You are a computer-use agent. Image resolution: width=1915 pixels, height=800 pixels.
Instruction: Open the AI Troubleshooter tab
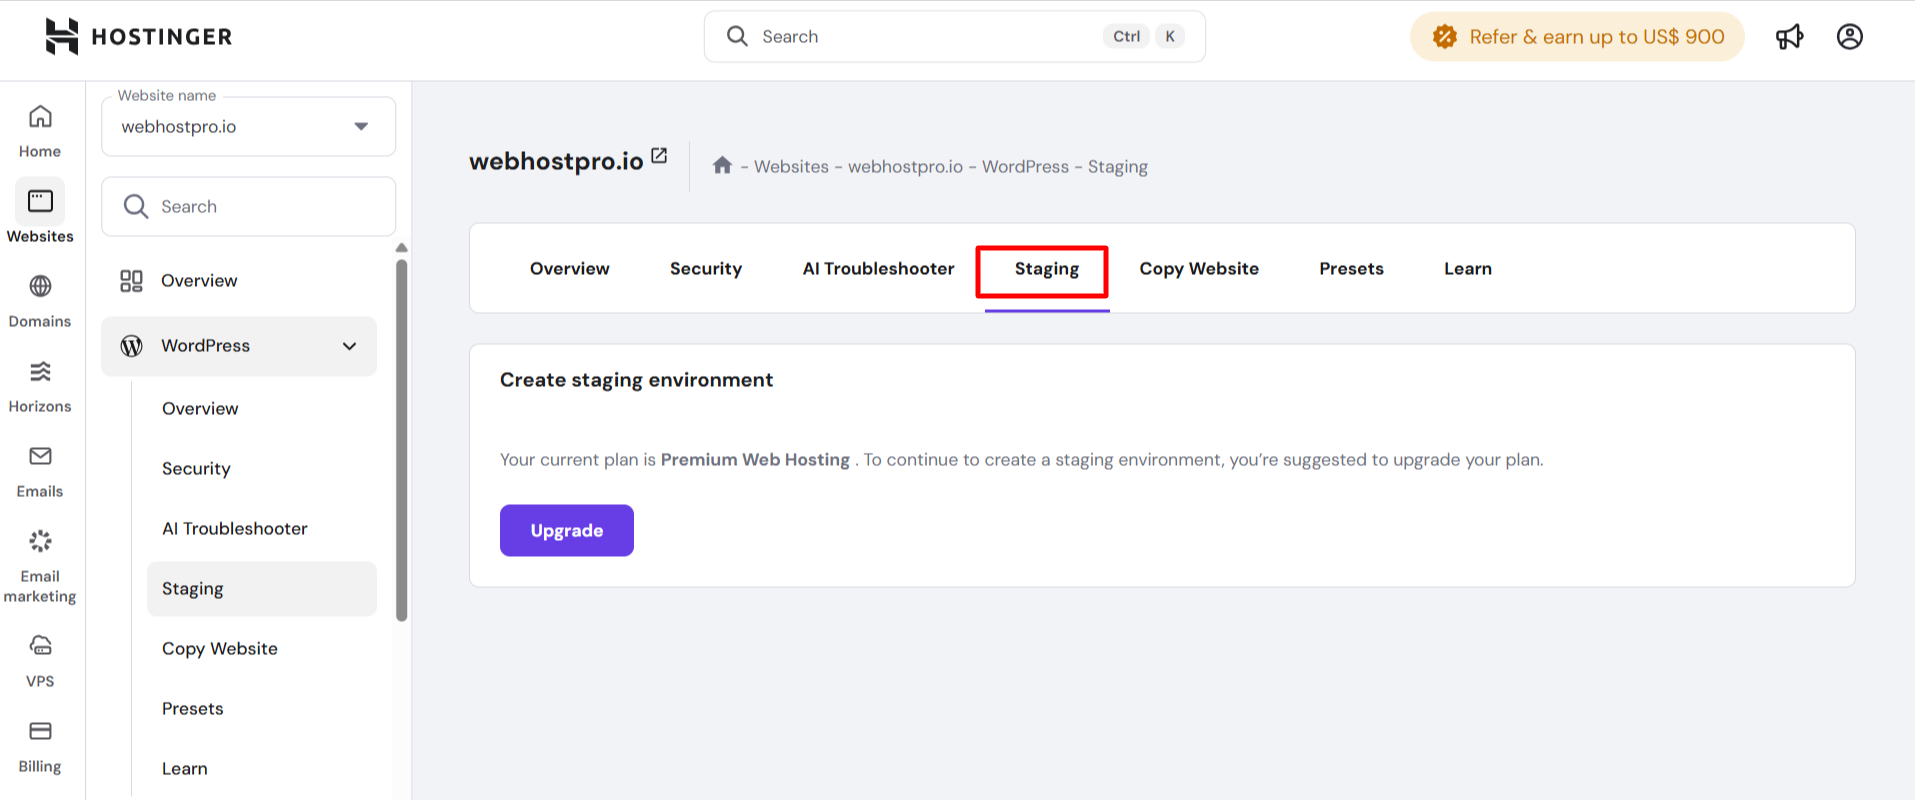878,268
